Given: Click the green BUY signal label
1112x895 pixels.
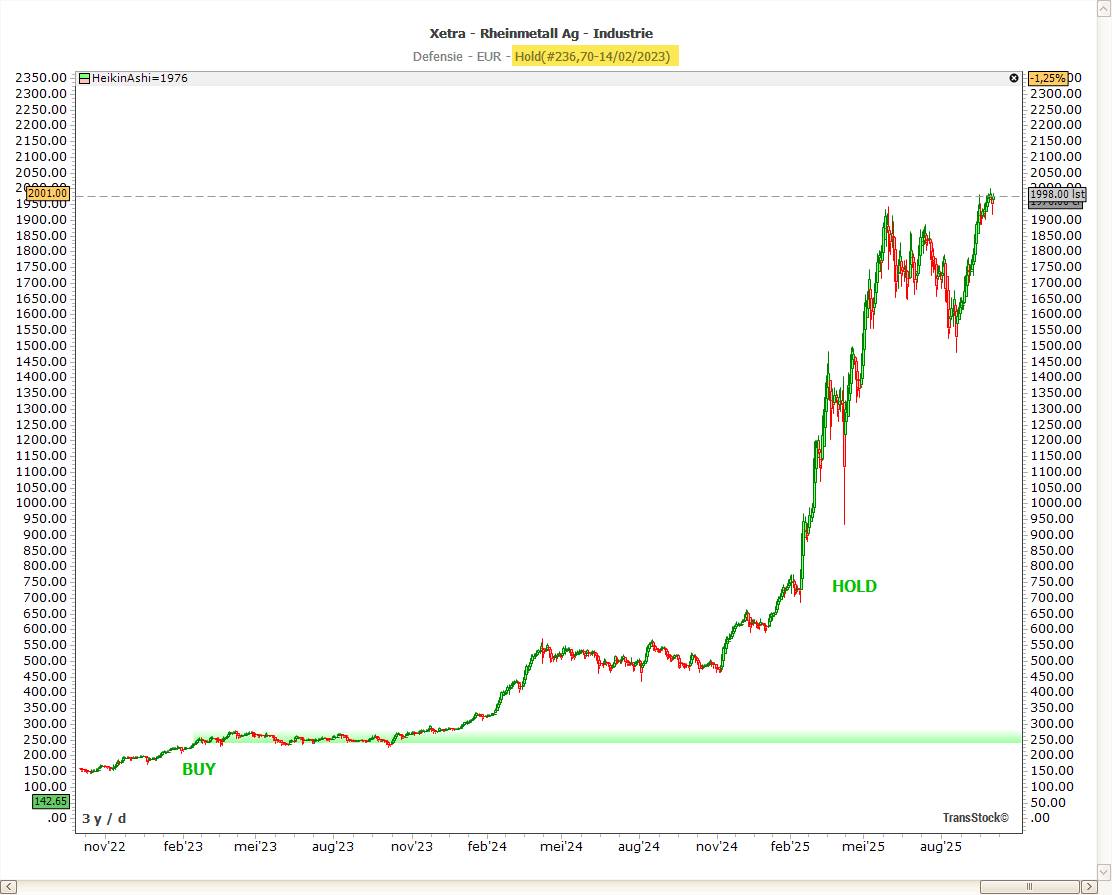Looking at the screenshot, I should pos(198,770).
